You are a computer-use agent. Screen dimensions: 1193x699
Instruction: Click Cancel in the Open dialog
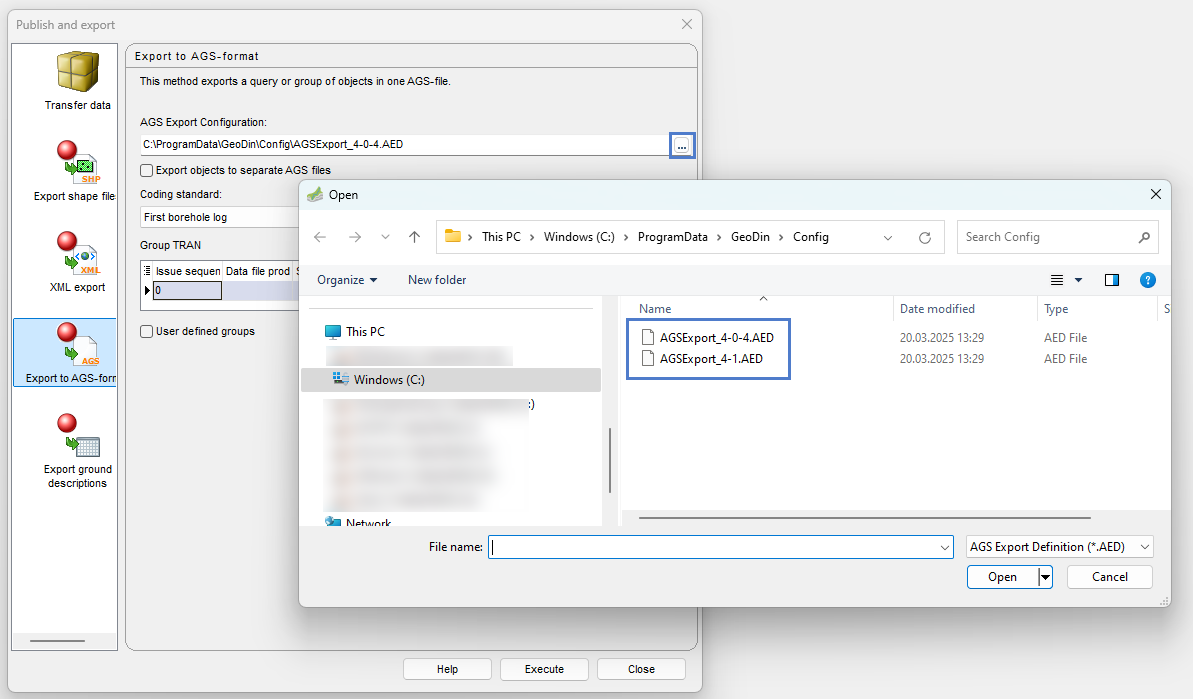(x=1109, y=577)
